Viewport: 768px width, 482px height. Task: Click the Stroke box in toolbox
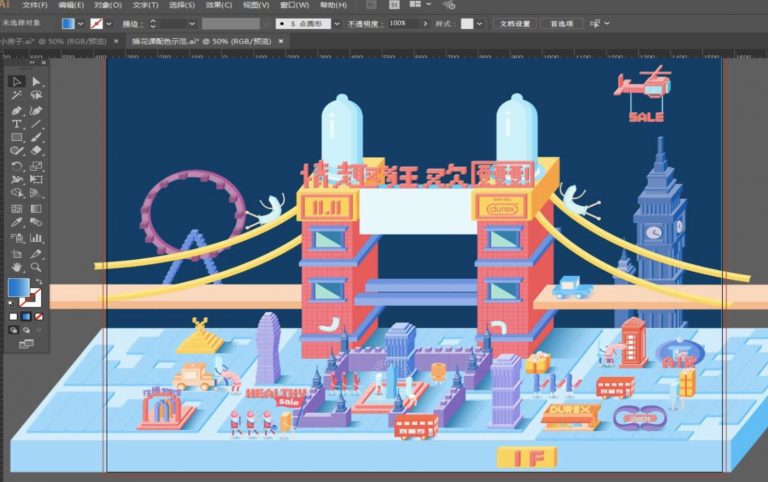point(33,298)
